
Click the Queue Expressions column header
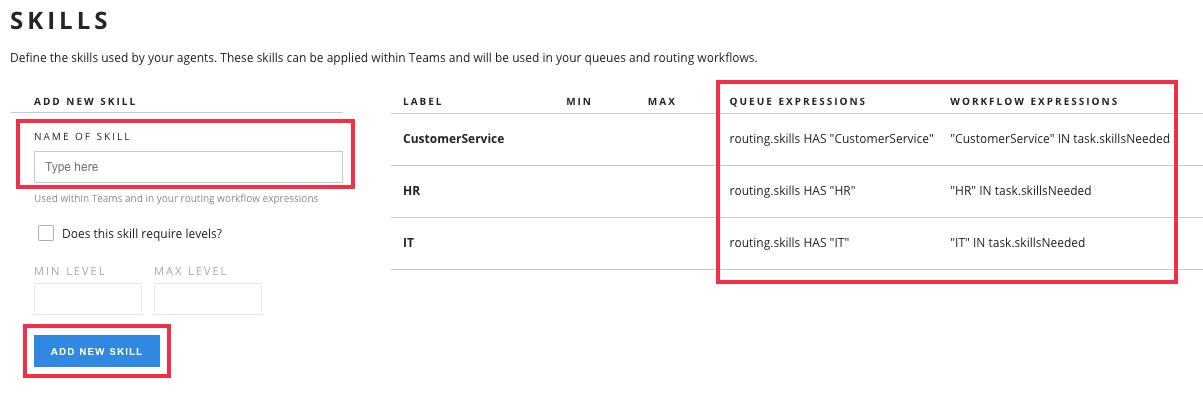point(797,102)
